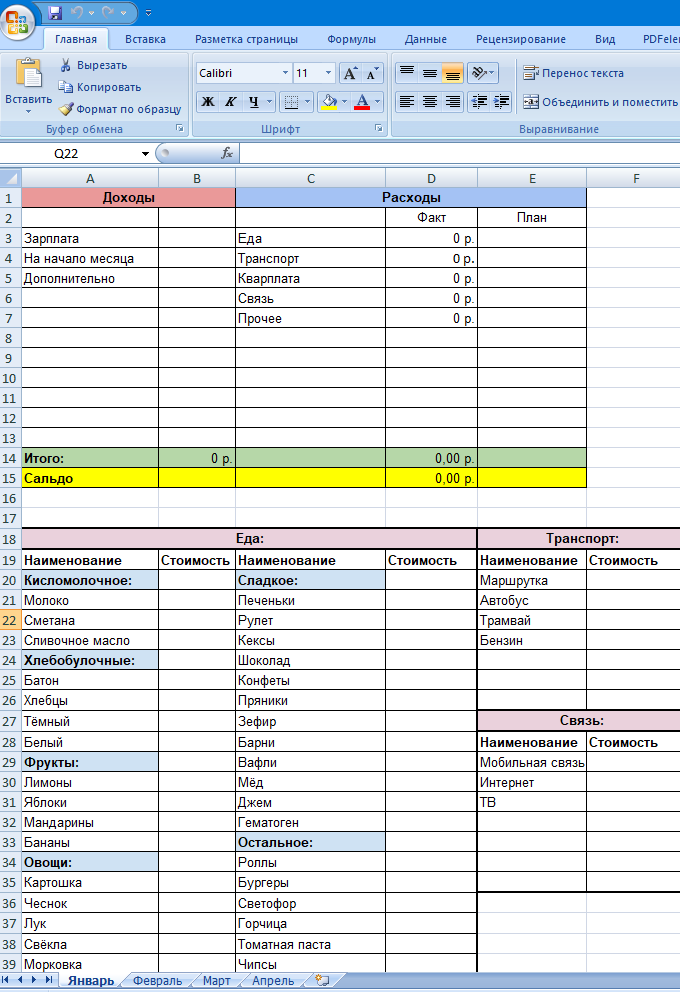Expand the Name Box dropdown arrow

coord(145,154)
